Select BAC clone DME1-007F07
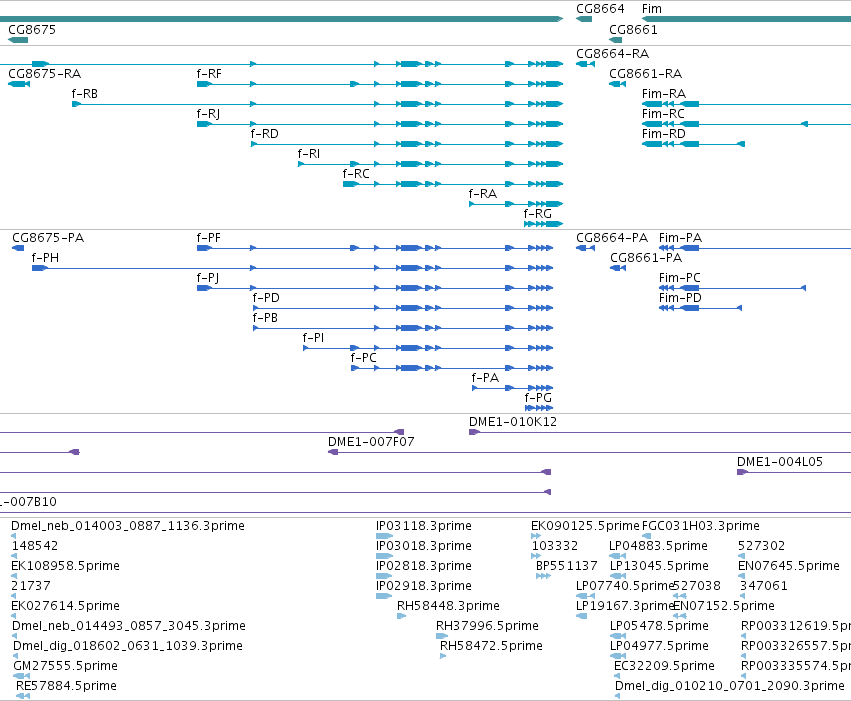Screen dimensions: 851x701 pos(371,442)
